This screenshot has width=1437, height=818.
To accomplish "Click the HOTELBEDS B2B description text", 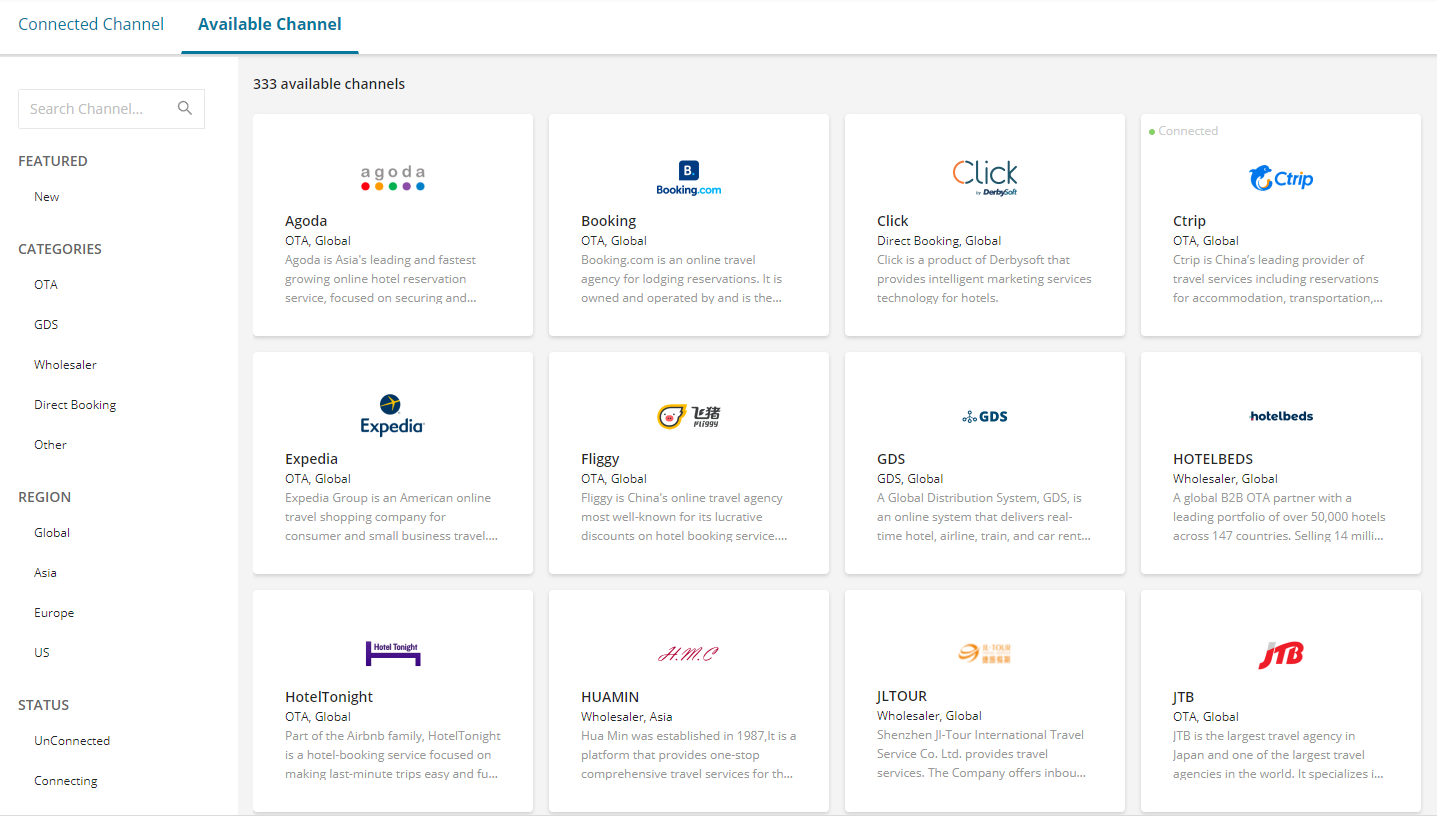I will [x=1279, y=517].
